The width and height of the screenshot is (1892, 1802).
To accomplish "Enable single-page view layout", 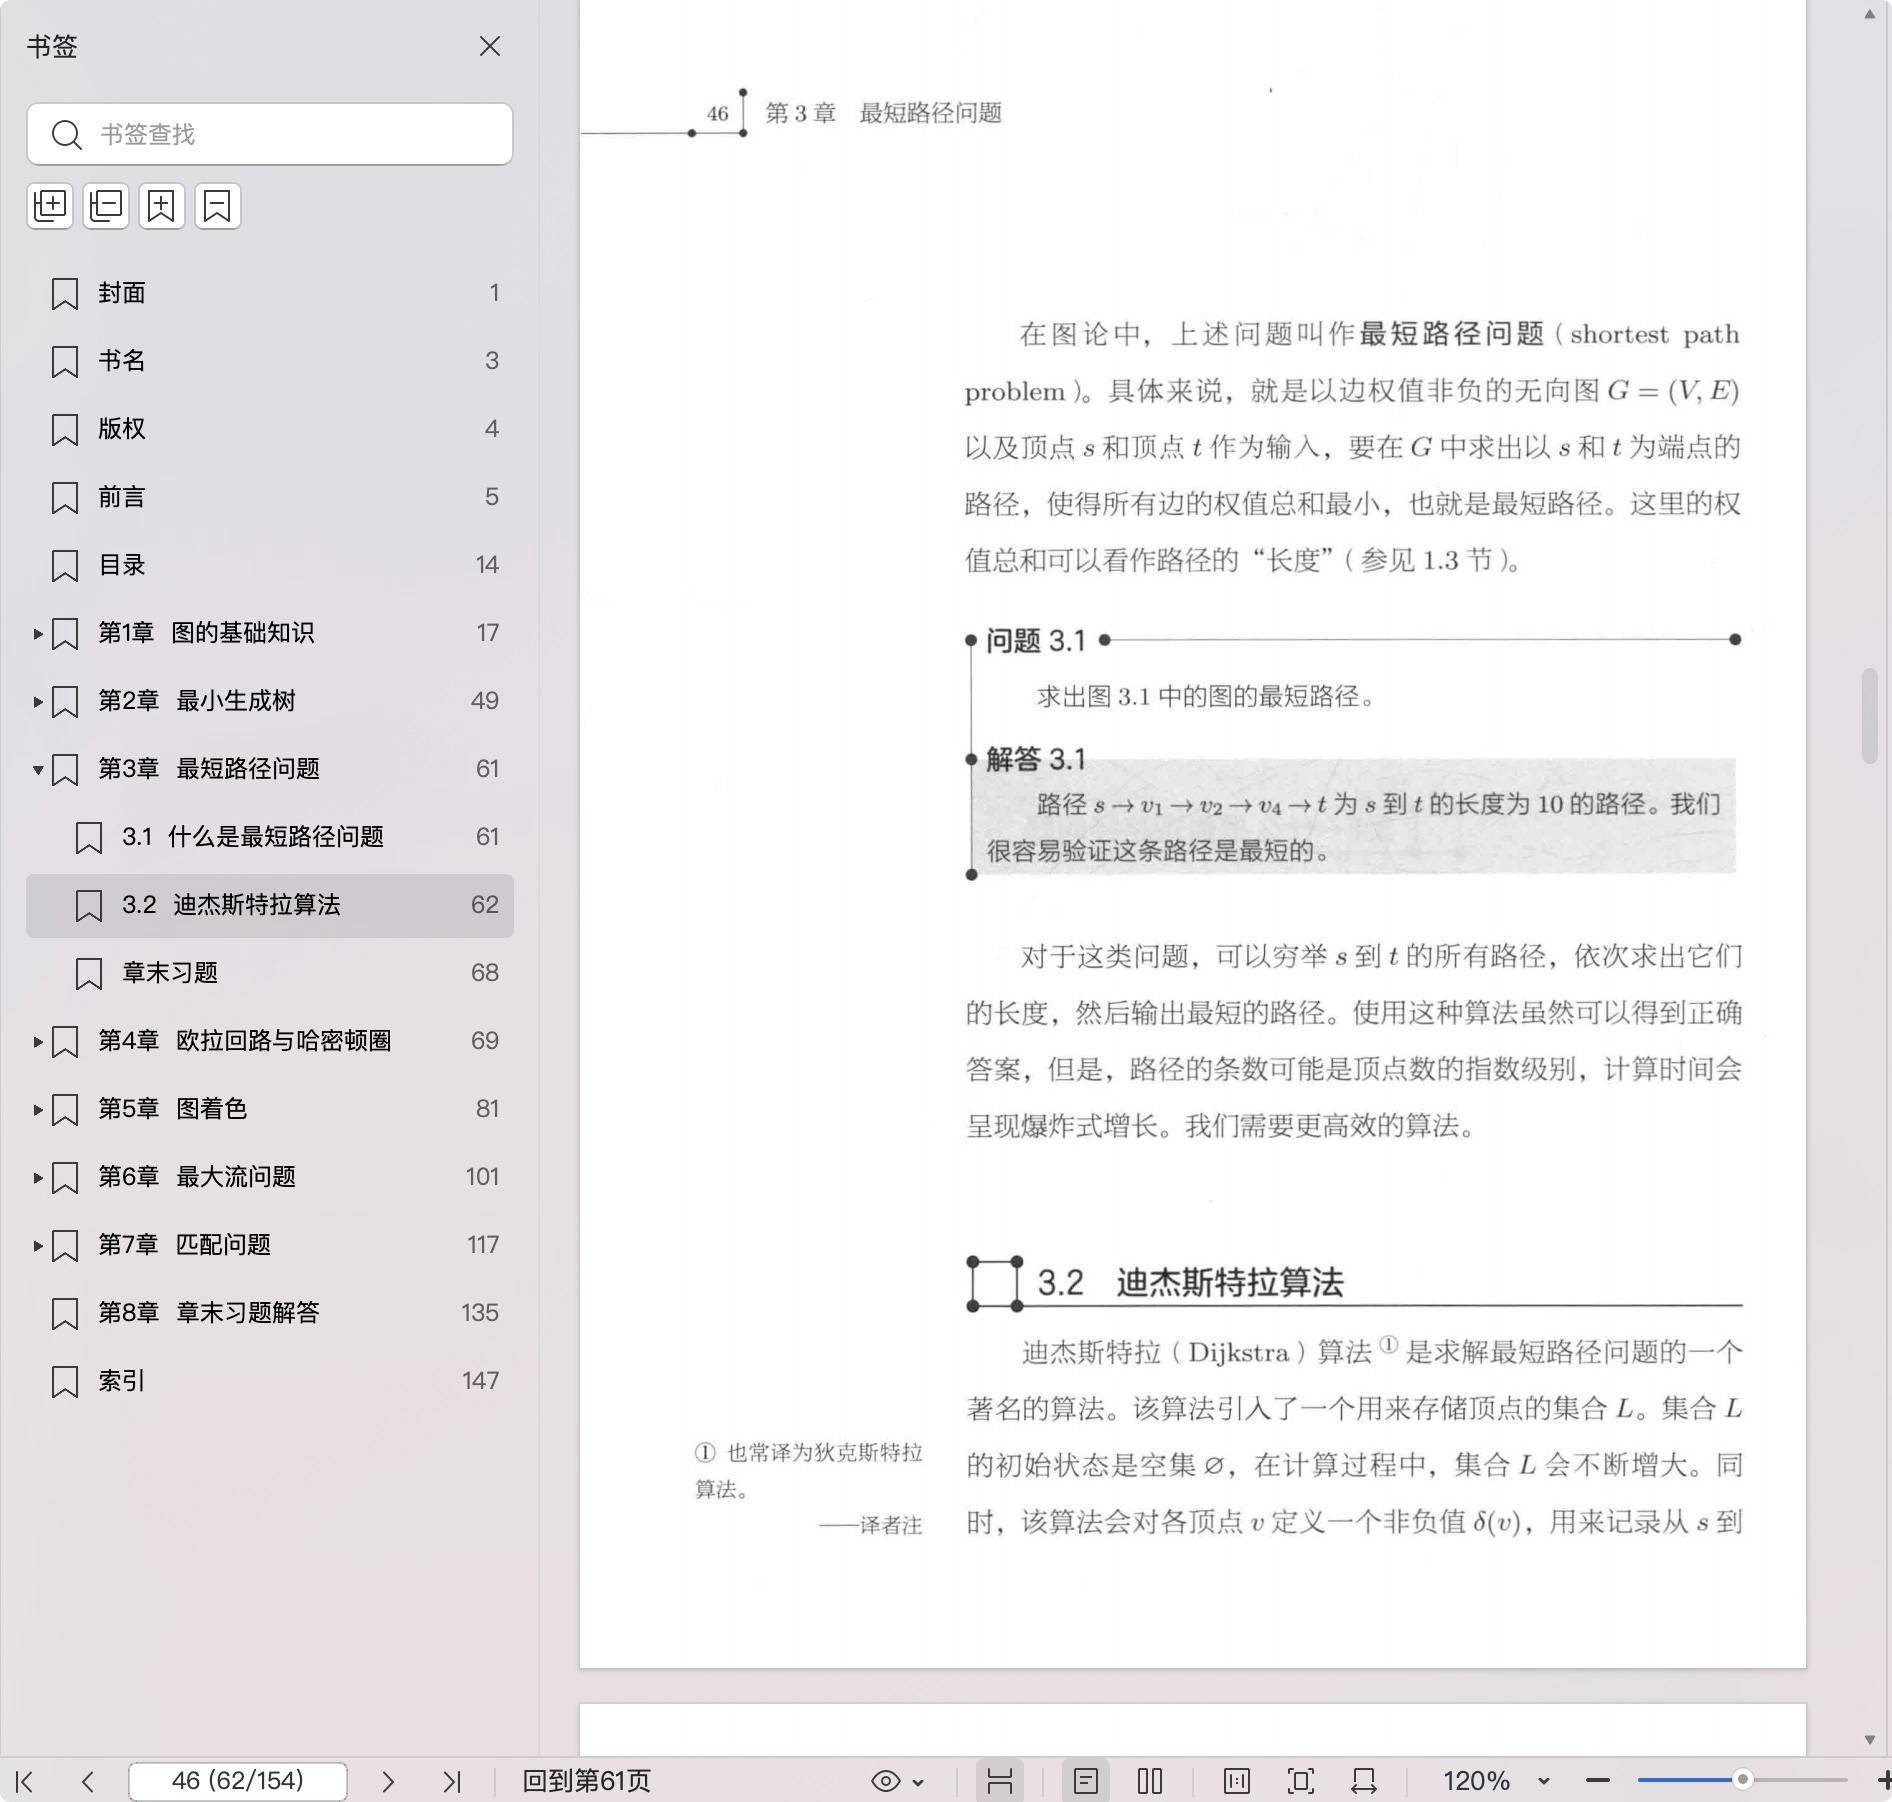I will click(1086, 1781).
